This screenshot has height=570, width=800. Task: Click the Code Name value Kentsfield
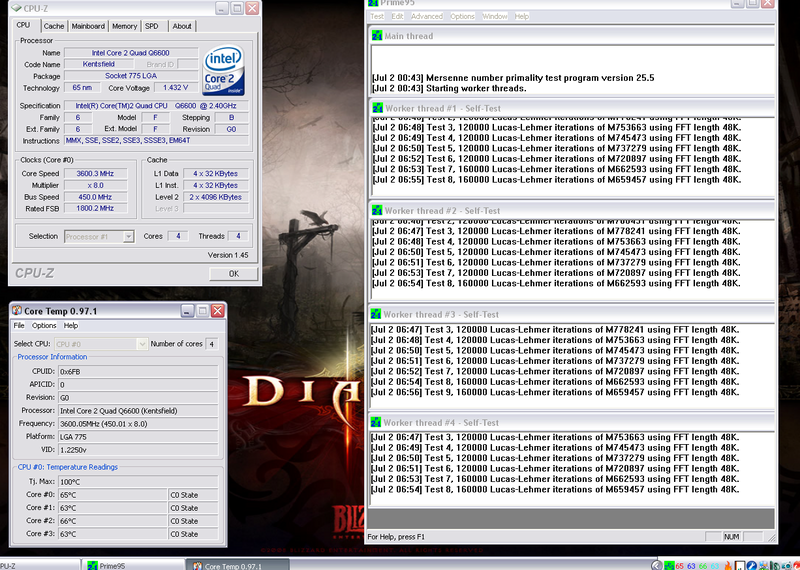pyautogui.click(x=98, y=64)
